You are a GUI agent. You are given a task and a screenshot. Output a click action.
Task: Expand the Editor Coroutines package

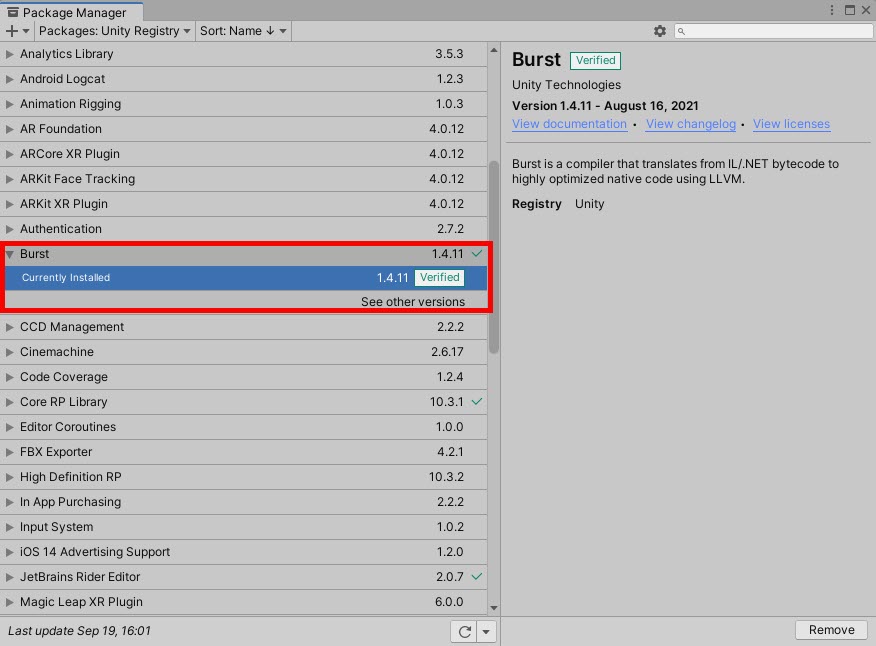9,427
